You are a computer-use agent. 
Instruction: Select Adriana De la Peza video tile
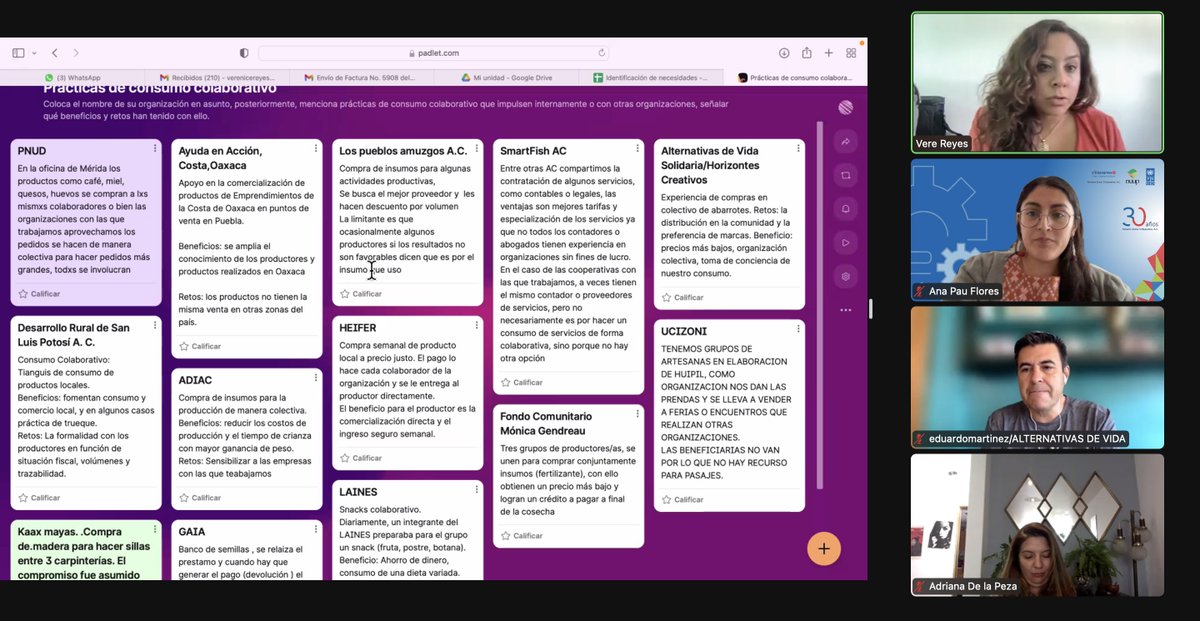1038,525
